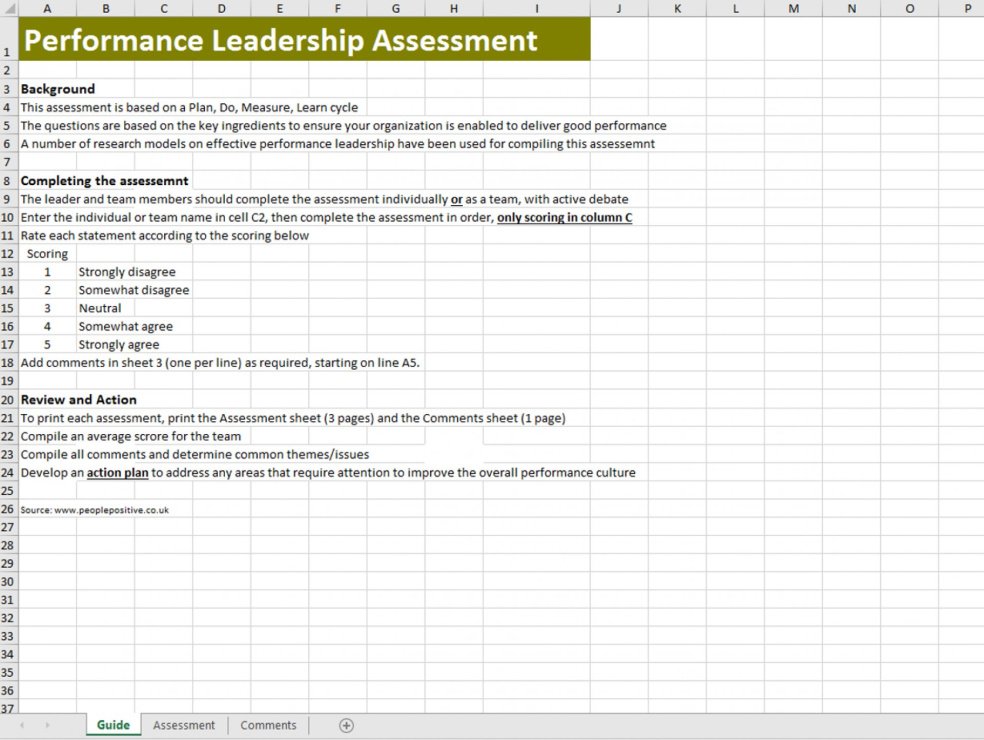Select column header H
984x740 pixels.
pyautogui.click(x=454, y=8)
